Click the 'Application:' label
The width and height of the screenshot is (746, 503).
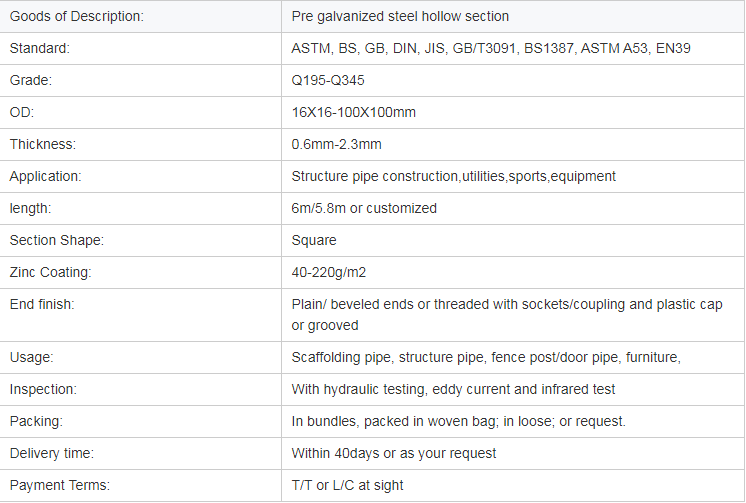45,176
